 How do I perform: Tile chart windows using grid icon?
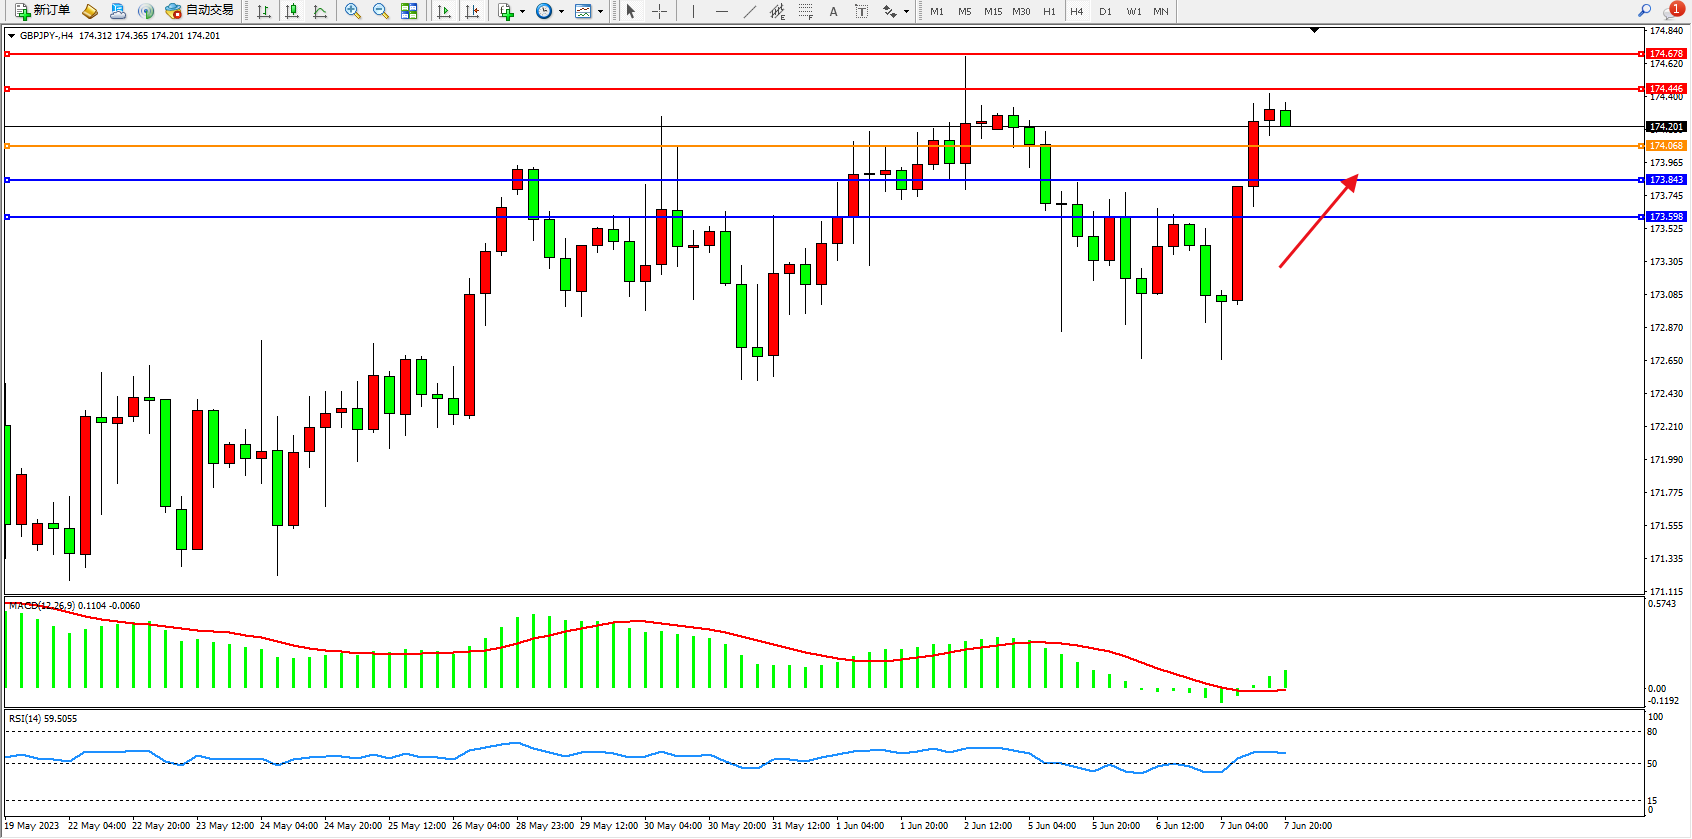pyautogui.click(x=409, y=11)
